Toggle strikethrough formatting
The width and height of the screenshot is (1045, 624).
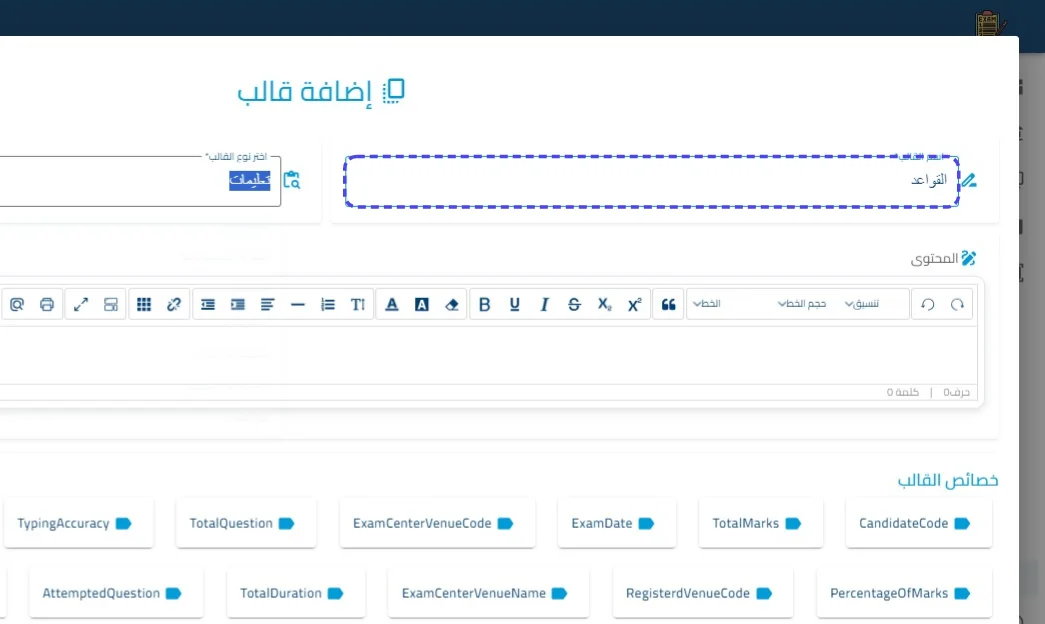pyautogui.click(x=574, y=305)
